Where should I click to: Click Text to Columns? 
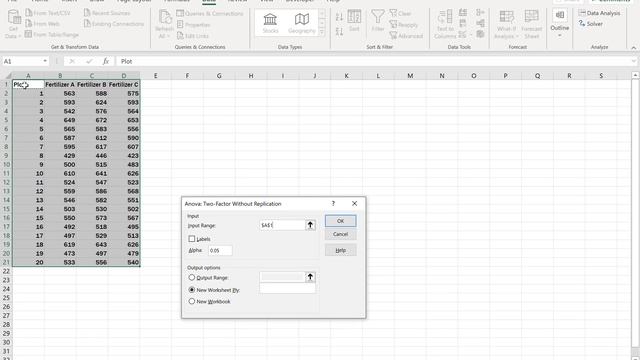pos(445,24)
